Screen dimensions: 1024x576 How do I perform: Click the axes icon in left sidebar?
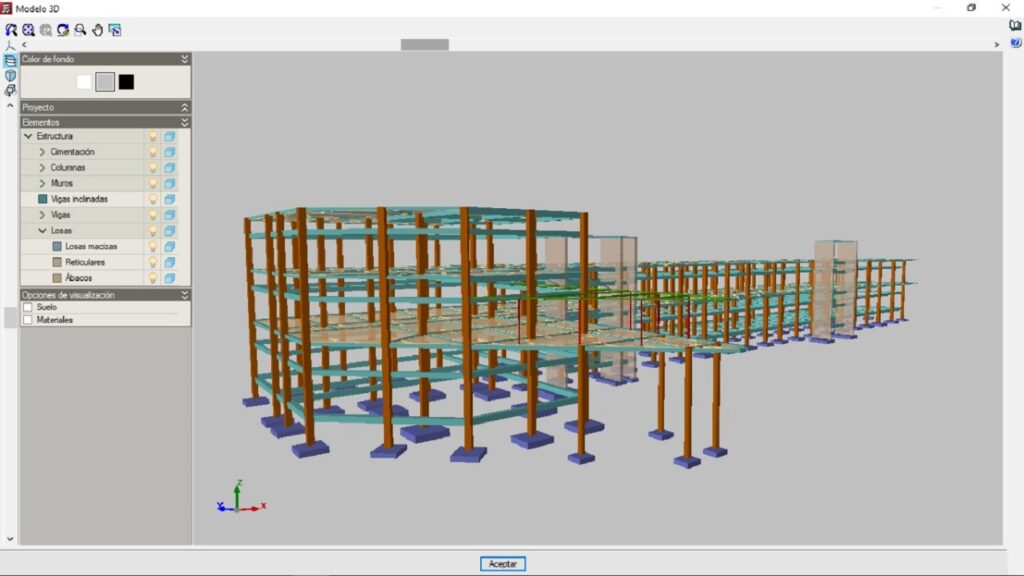[x=10, y=46]
